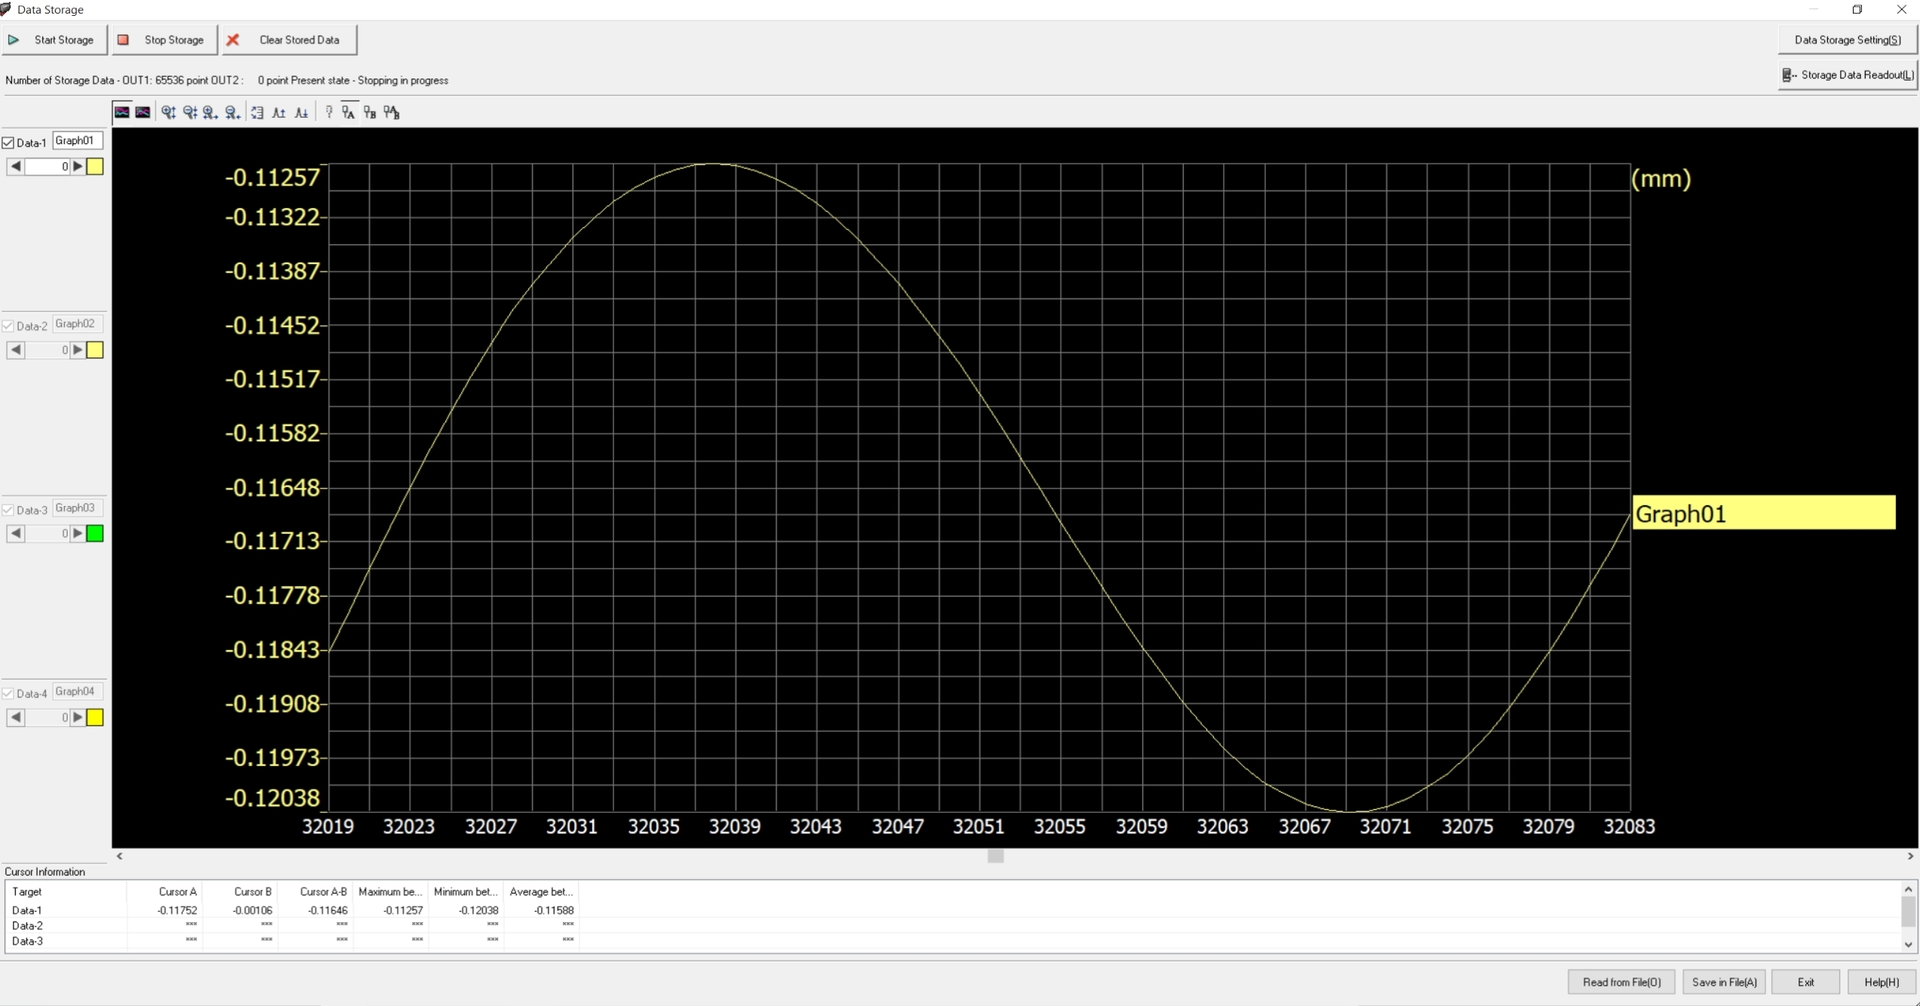Viewport: 1920px width, 1006px height.
Task: Select the Cursor A marker tool
Action: click(x=348, y=113)
